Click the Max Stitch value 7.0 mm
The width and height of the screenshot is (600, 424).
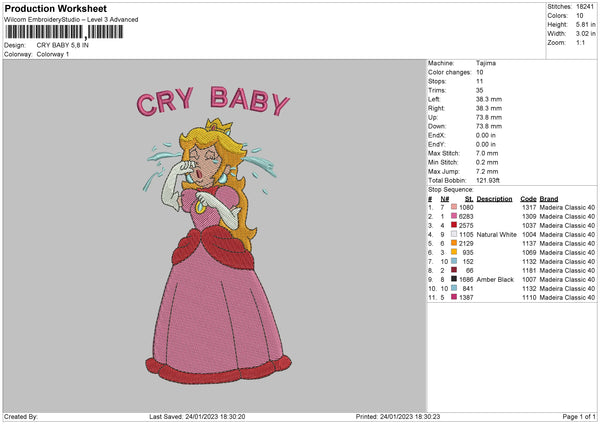coord(487,153)
